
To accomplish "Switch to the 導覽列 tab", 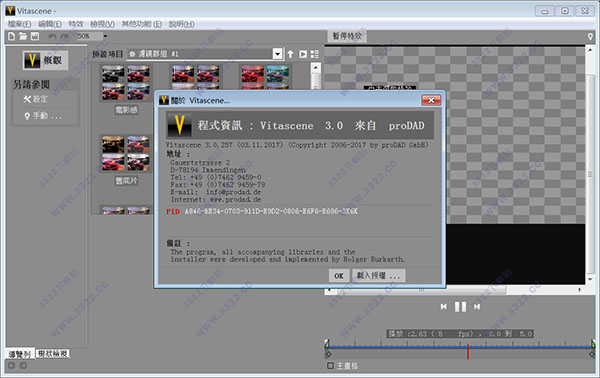I will pyautogui.click(x=20, y=354).
